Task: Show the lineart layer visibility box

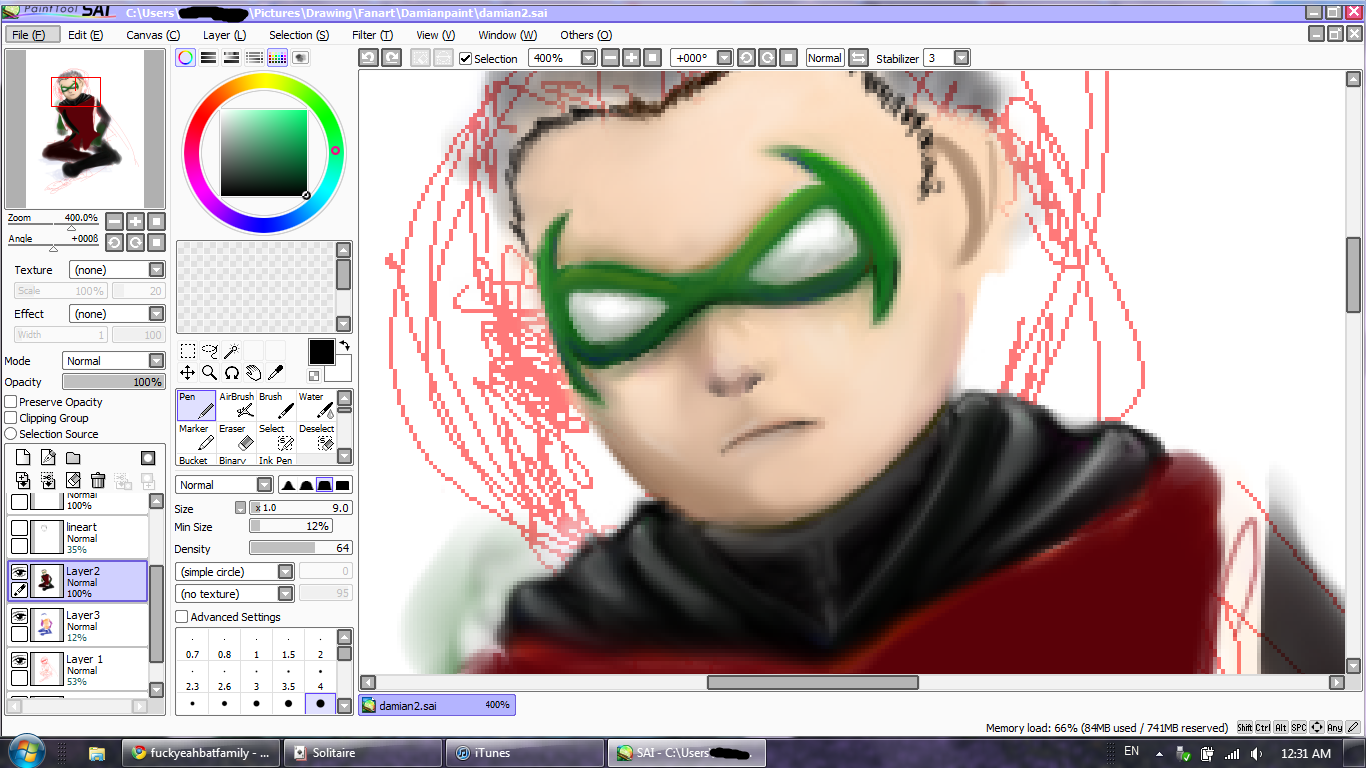Action: pyautogui.click(x=19, y=528)
